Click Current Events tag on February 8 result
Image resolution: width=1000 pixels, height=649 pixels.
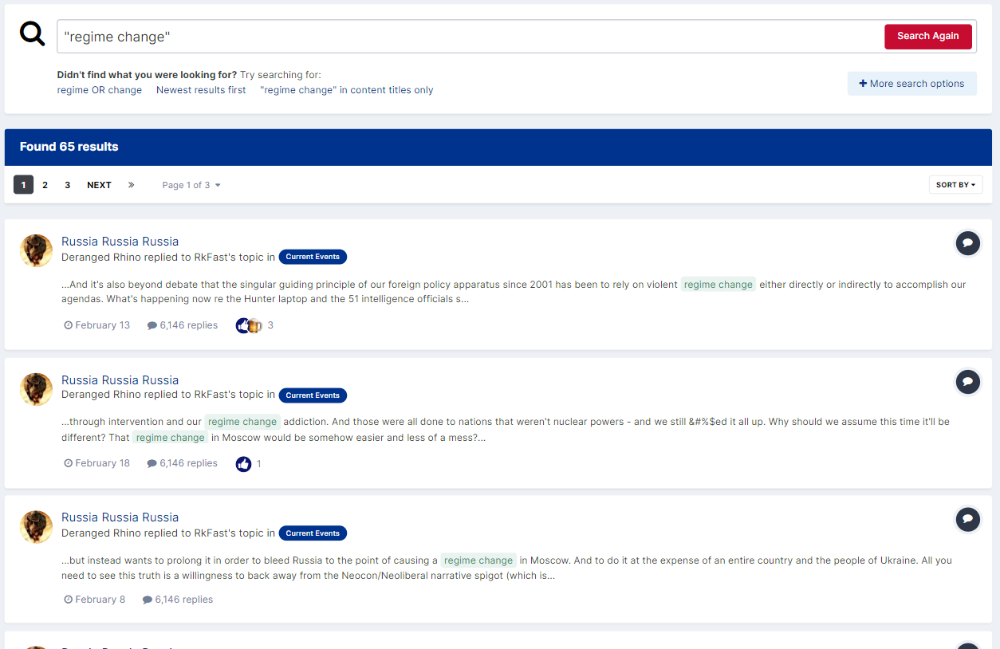click(312, 533)
